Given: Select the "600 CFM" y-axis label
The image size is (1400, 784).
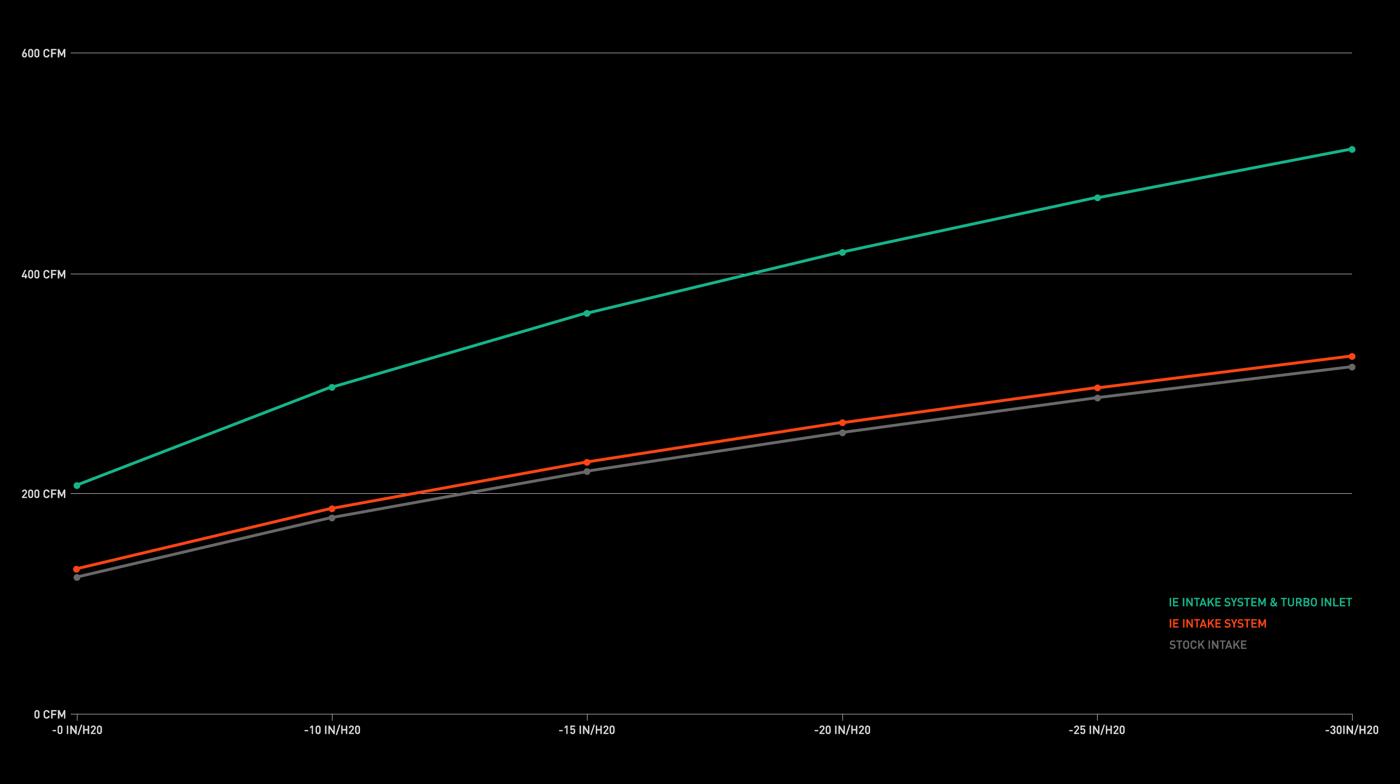Looking at the screenshot, I should 44,53.
